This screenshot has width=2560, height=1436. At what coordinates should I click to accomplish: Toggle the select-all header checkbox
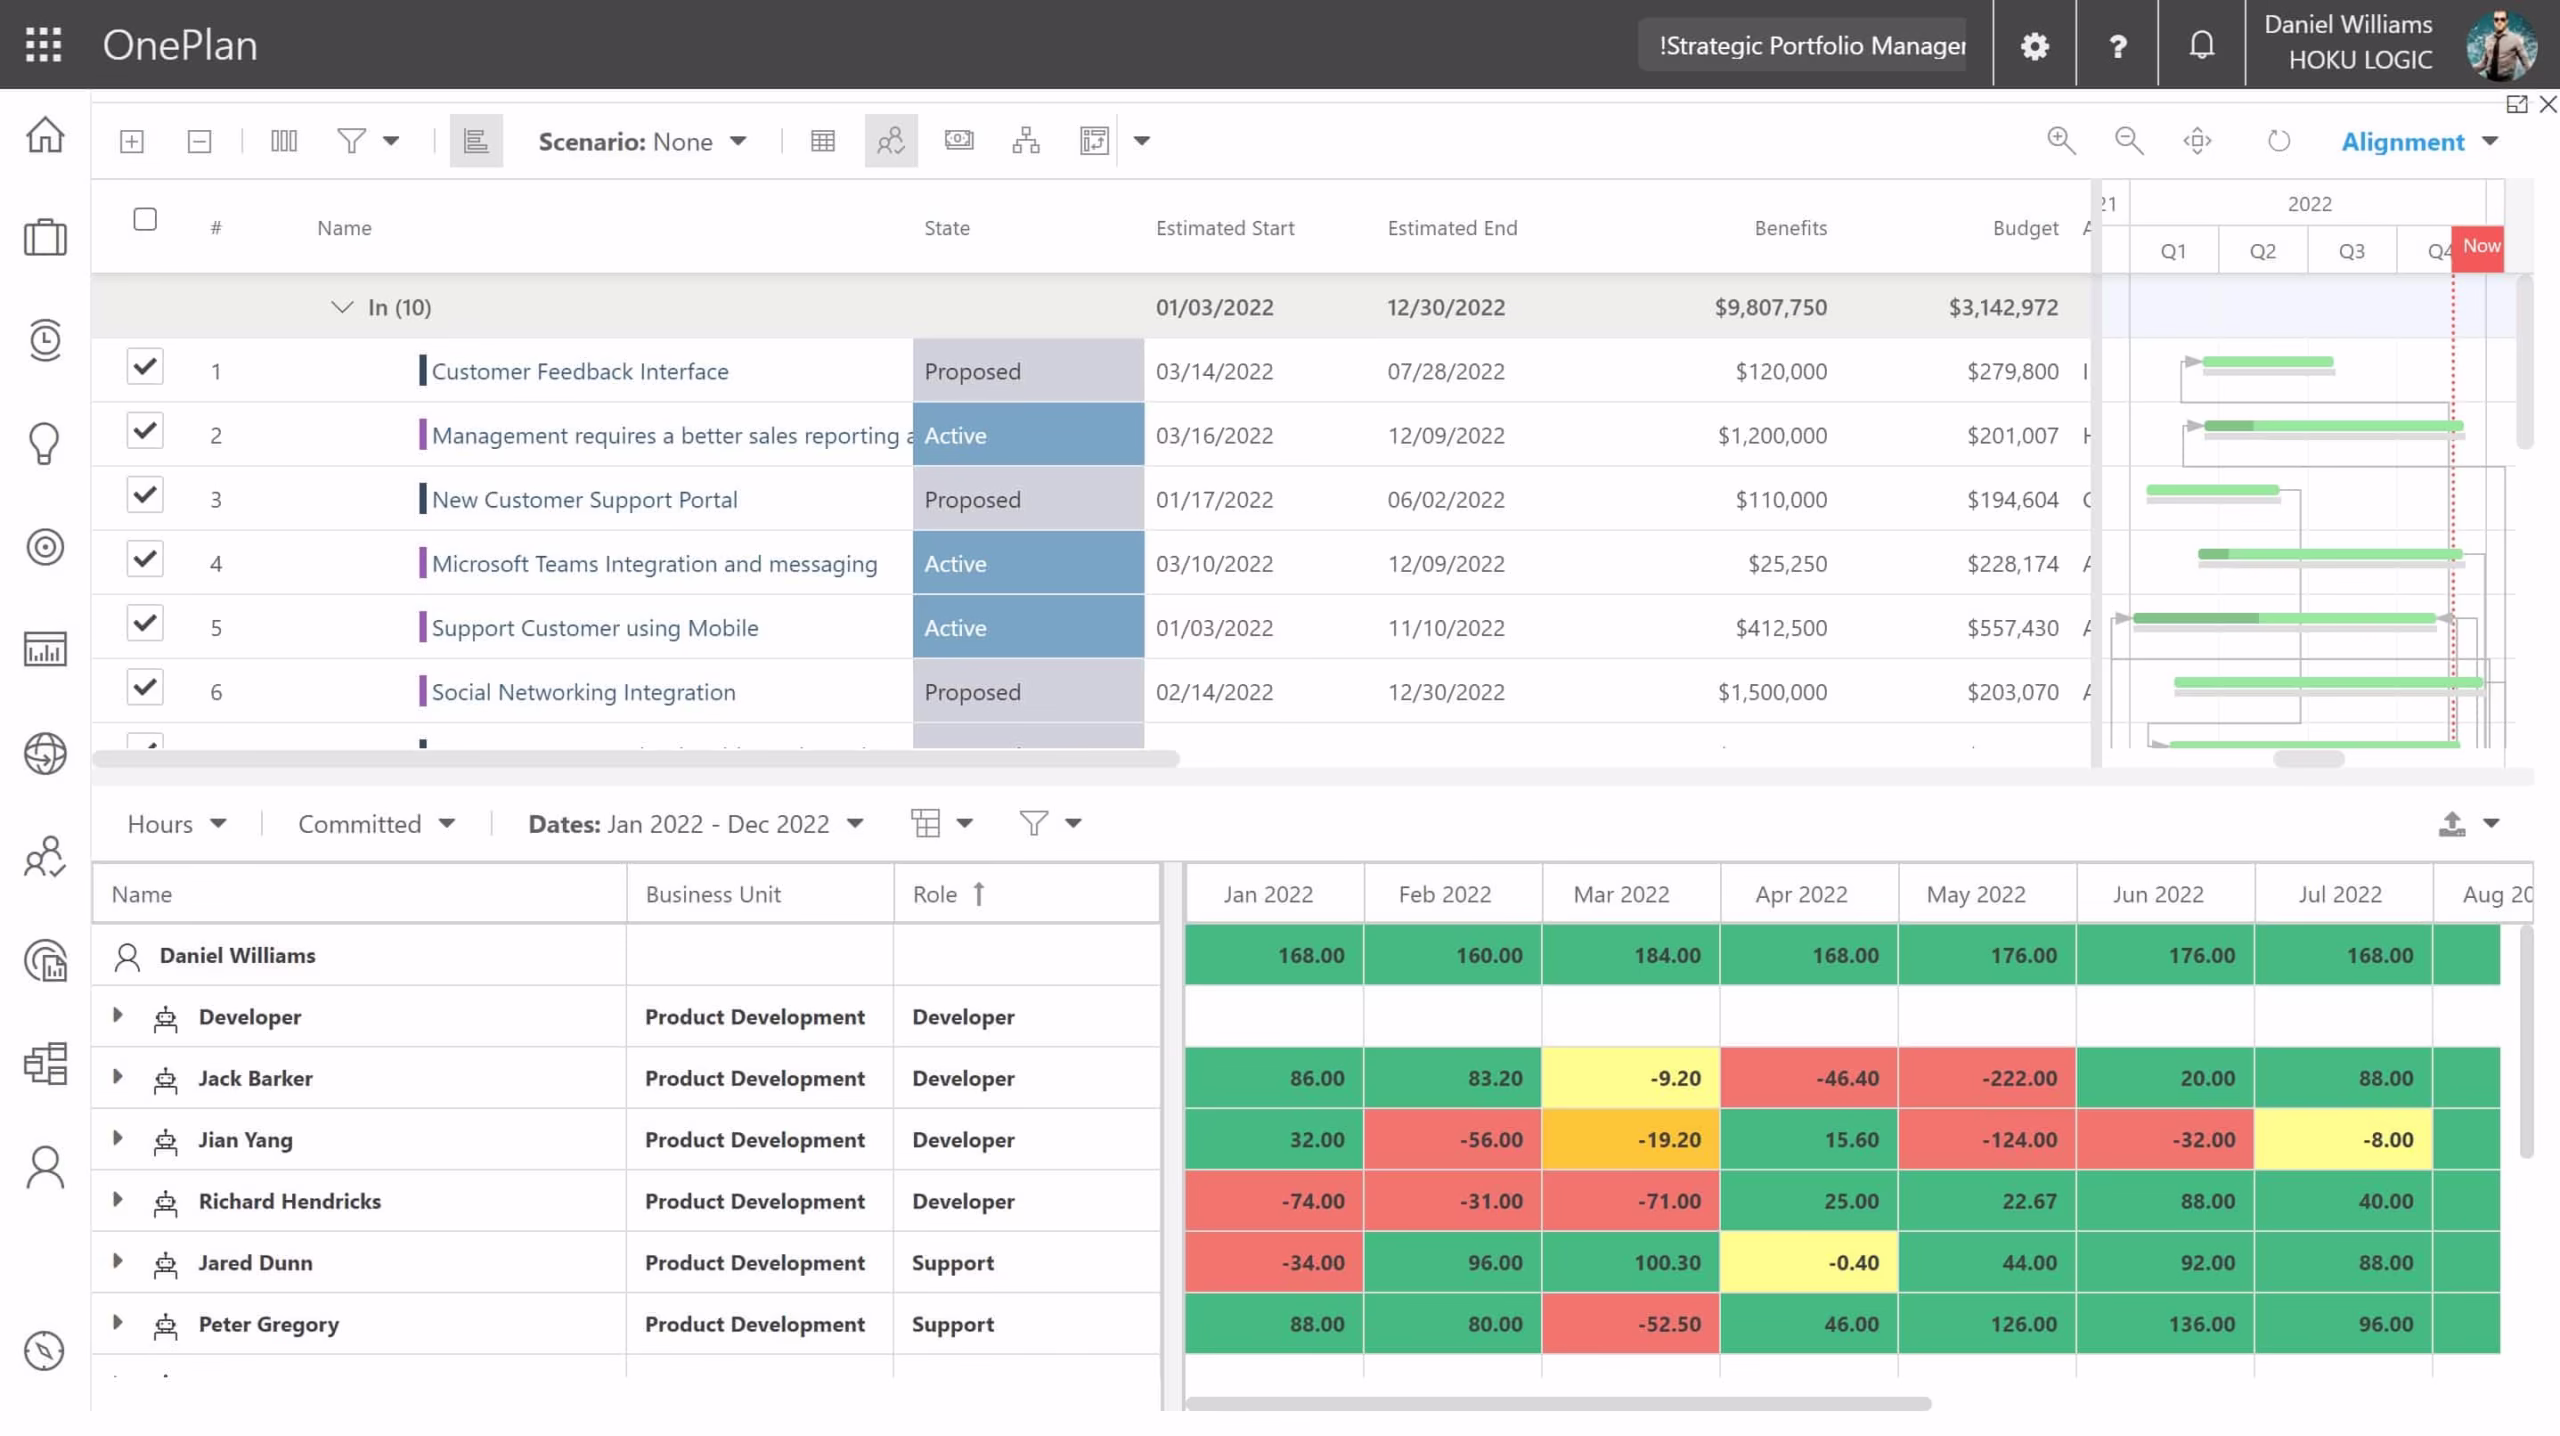145,219
